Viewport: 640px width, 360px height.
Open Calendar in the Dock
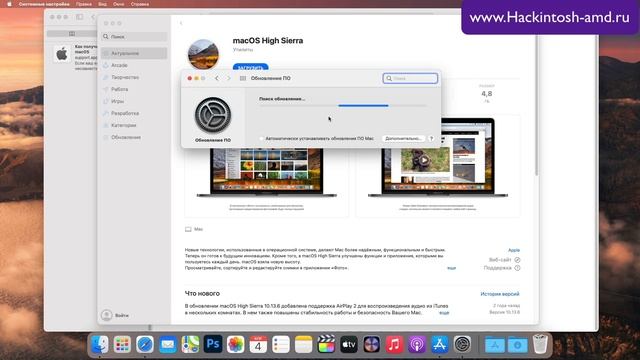(x=258, y=345)
